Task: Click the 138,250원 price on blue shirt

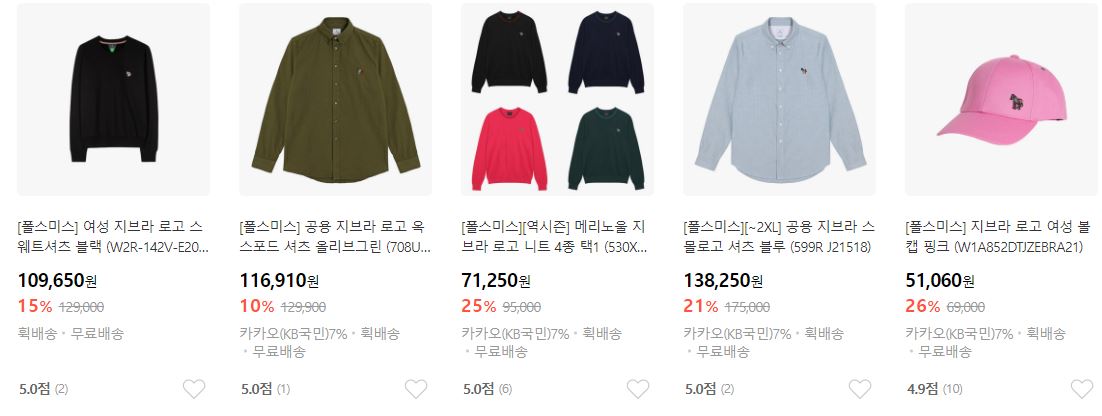Action: click(x=723, y=281)
